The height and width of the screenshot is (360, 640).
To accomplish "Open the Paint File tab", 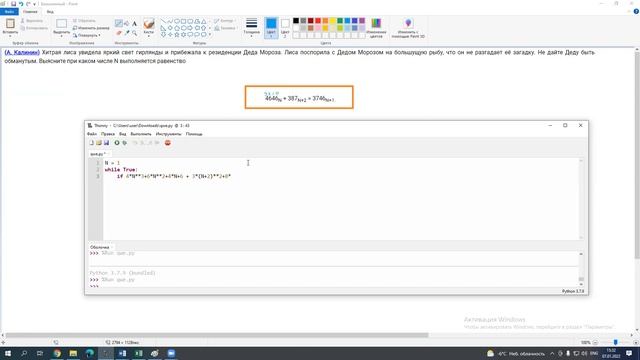I will [x=9, y=12].
